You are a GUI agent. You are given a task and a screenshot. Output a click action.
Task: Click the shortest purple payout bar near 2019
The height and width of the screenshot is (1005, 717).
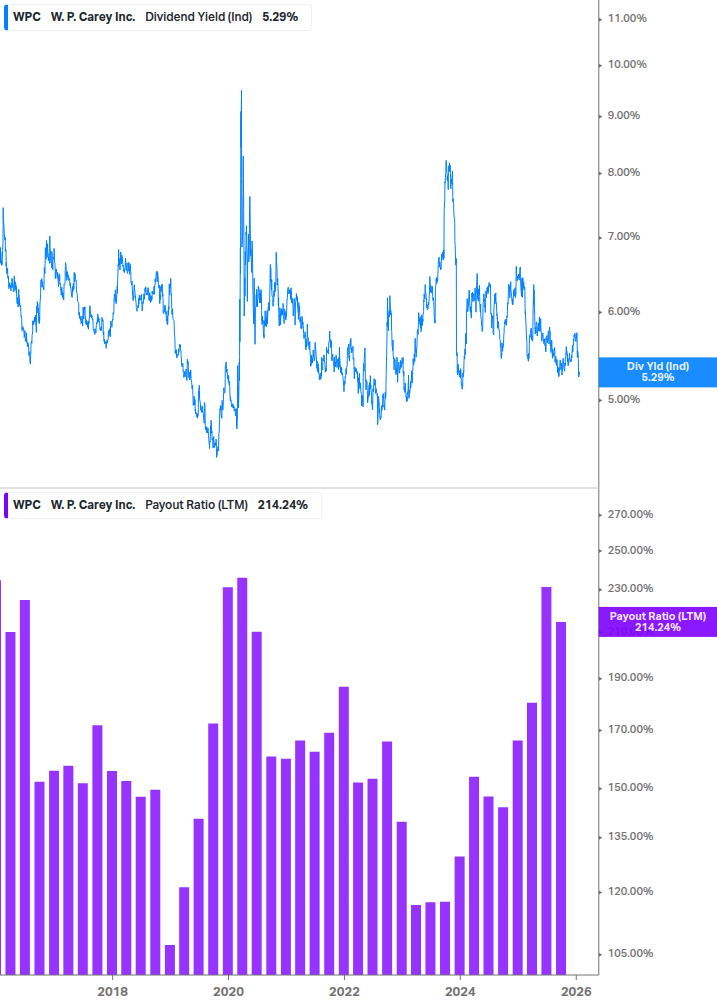170,959
